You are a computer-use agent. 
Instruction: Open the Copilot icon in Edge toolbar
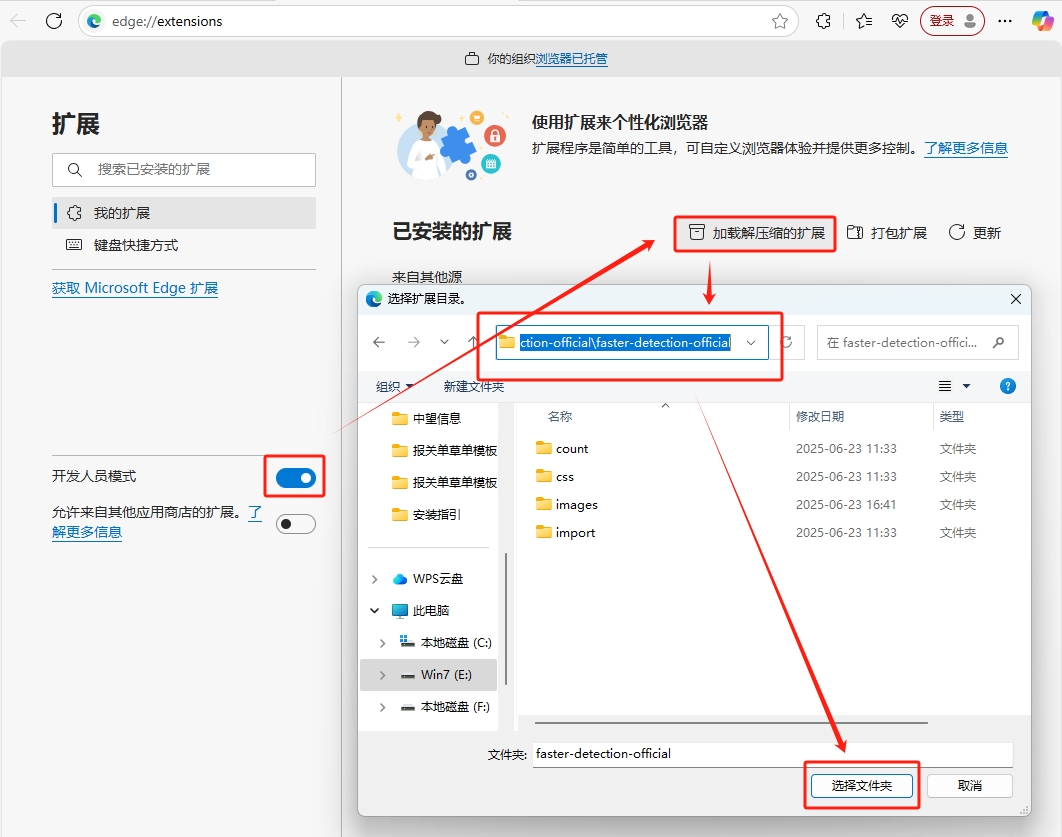tap(1041, 21)
